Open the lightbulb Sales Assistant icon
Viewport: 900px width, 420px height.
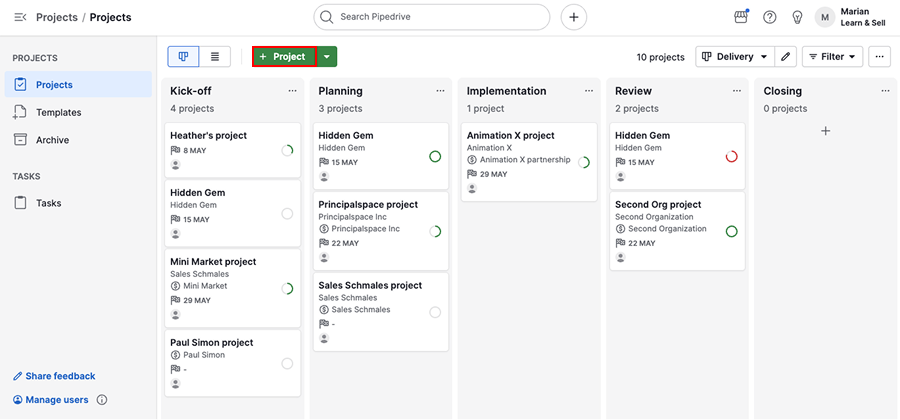[x=797, y=17]
